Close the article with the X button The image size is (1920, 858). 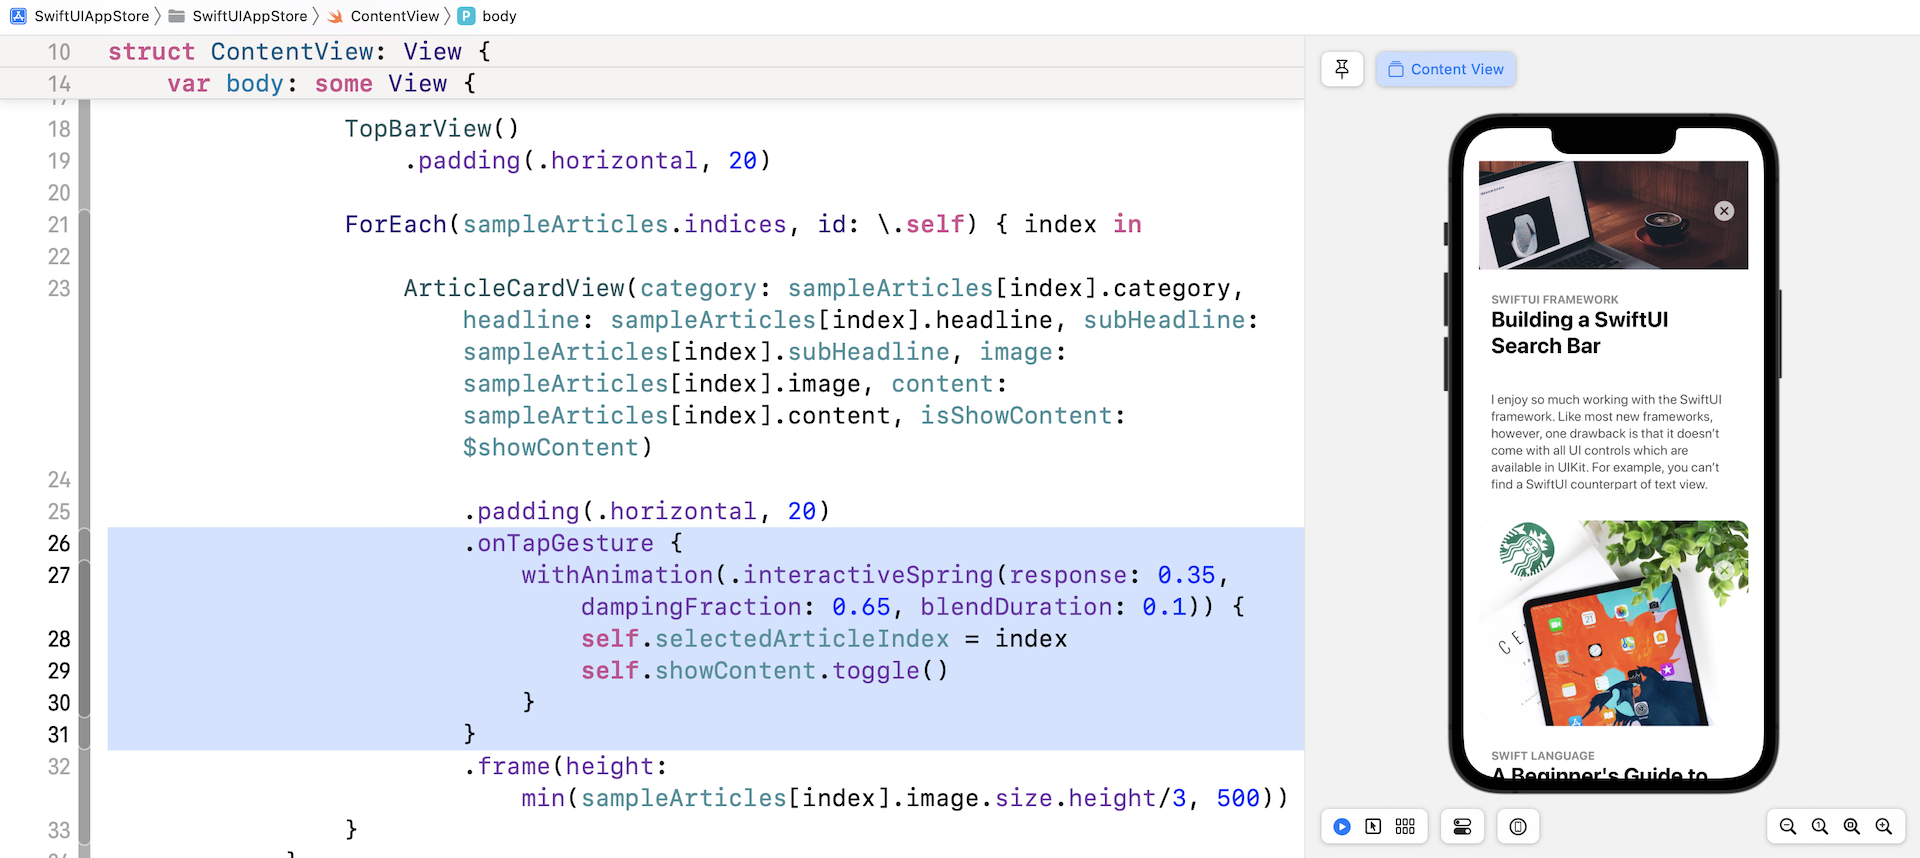1724,211
